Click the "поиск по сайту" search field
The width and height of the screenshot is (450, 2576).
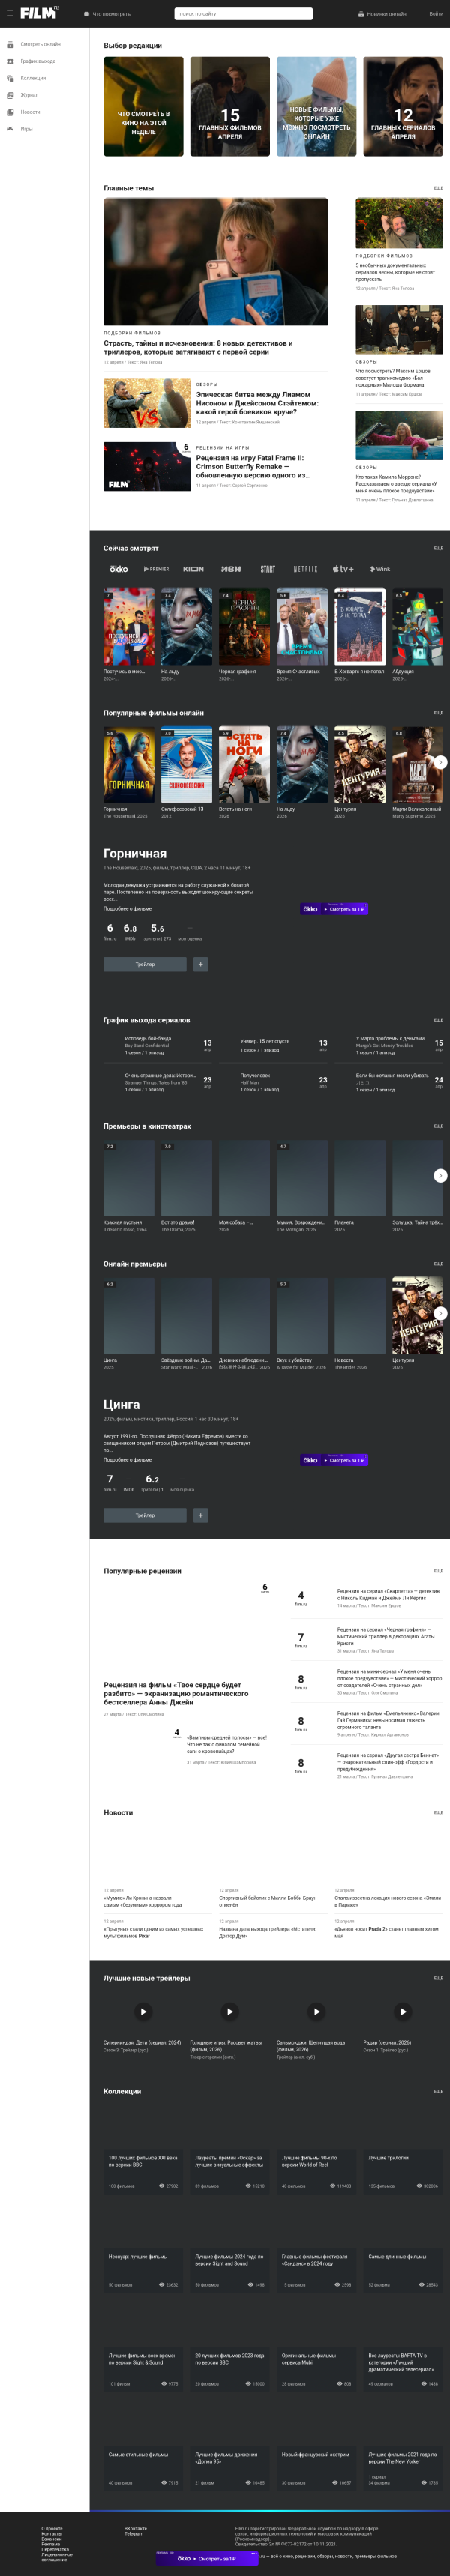[x=243, y=14]
